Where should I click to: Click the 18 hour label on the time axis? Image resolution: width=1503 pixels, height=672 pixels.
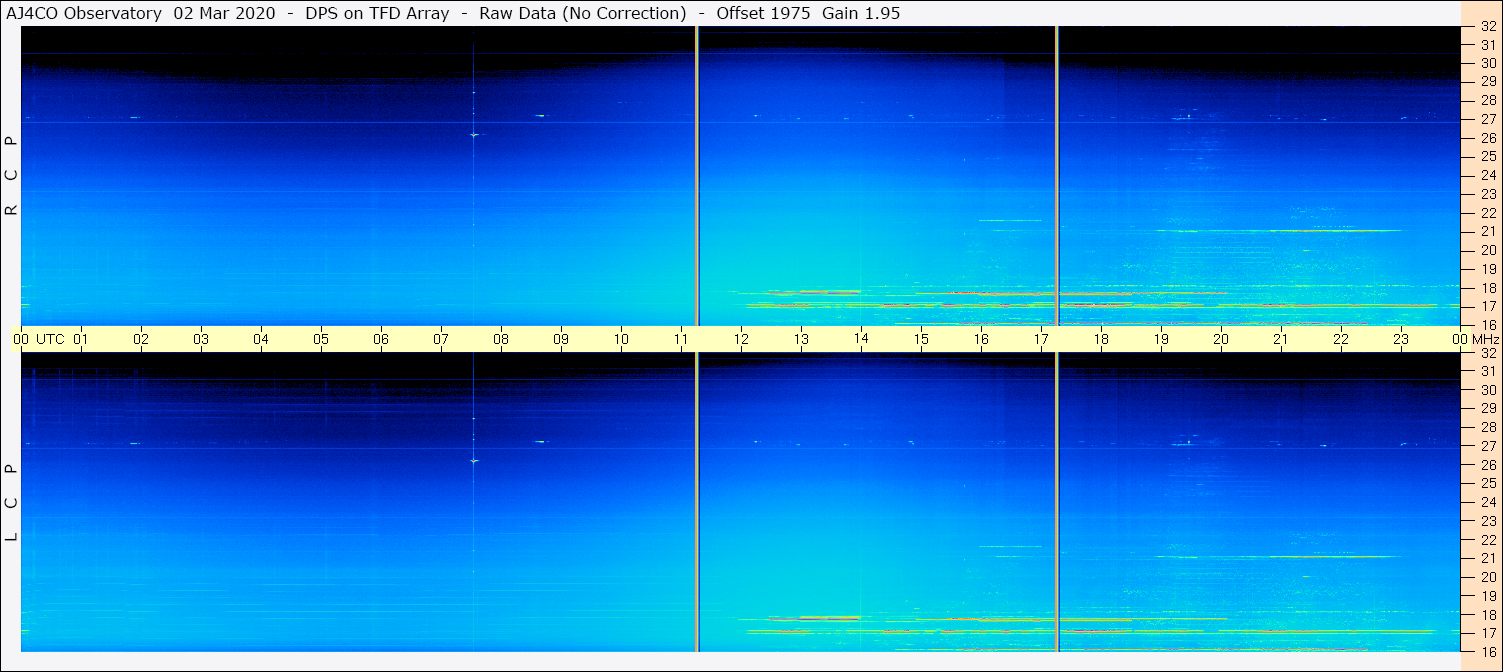(1101, 339)
